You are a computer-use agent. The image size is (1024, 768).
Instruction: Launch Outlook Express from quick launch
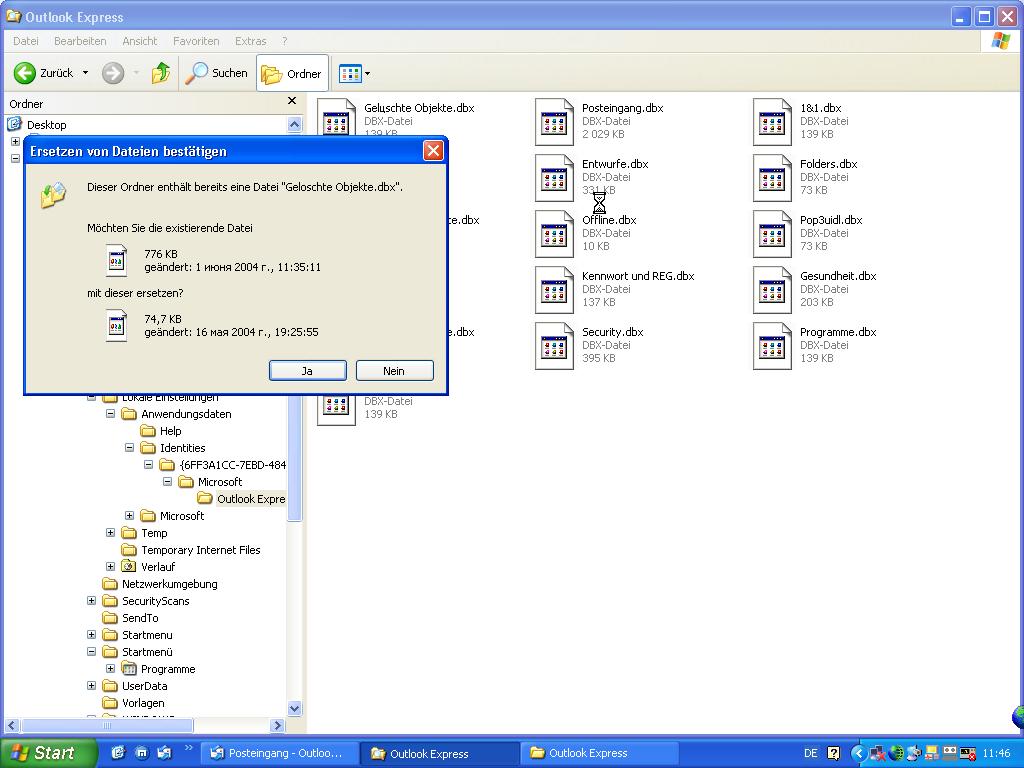point(164,753)
